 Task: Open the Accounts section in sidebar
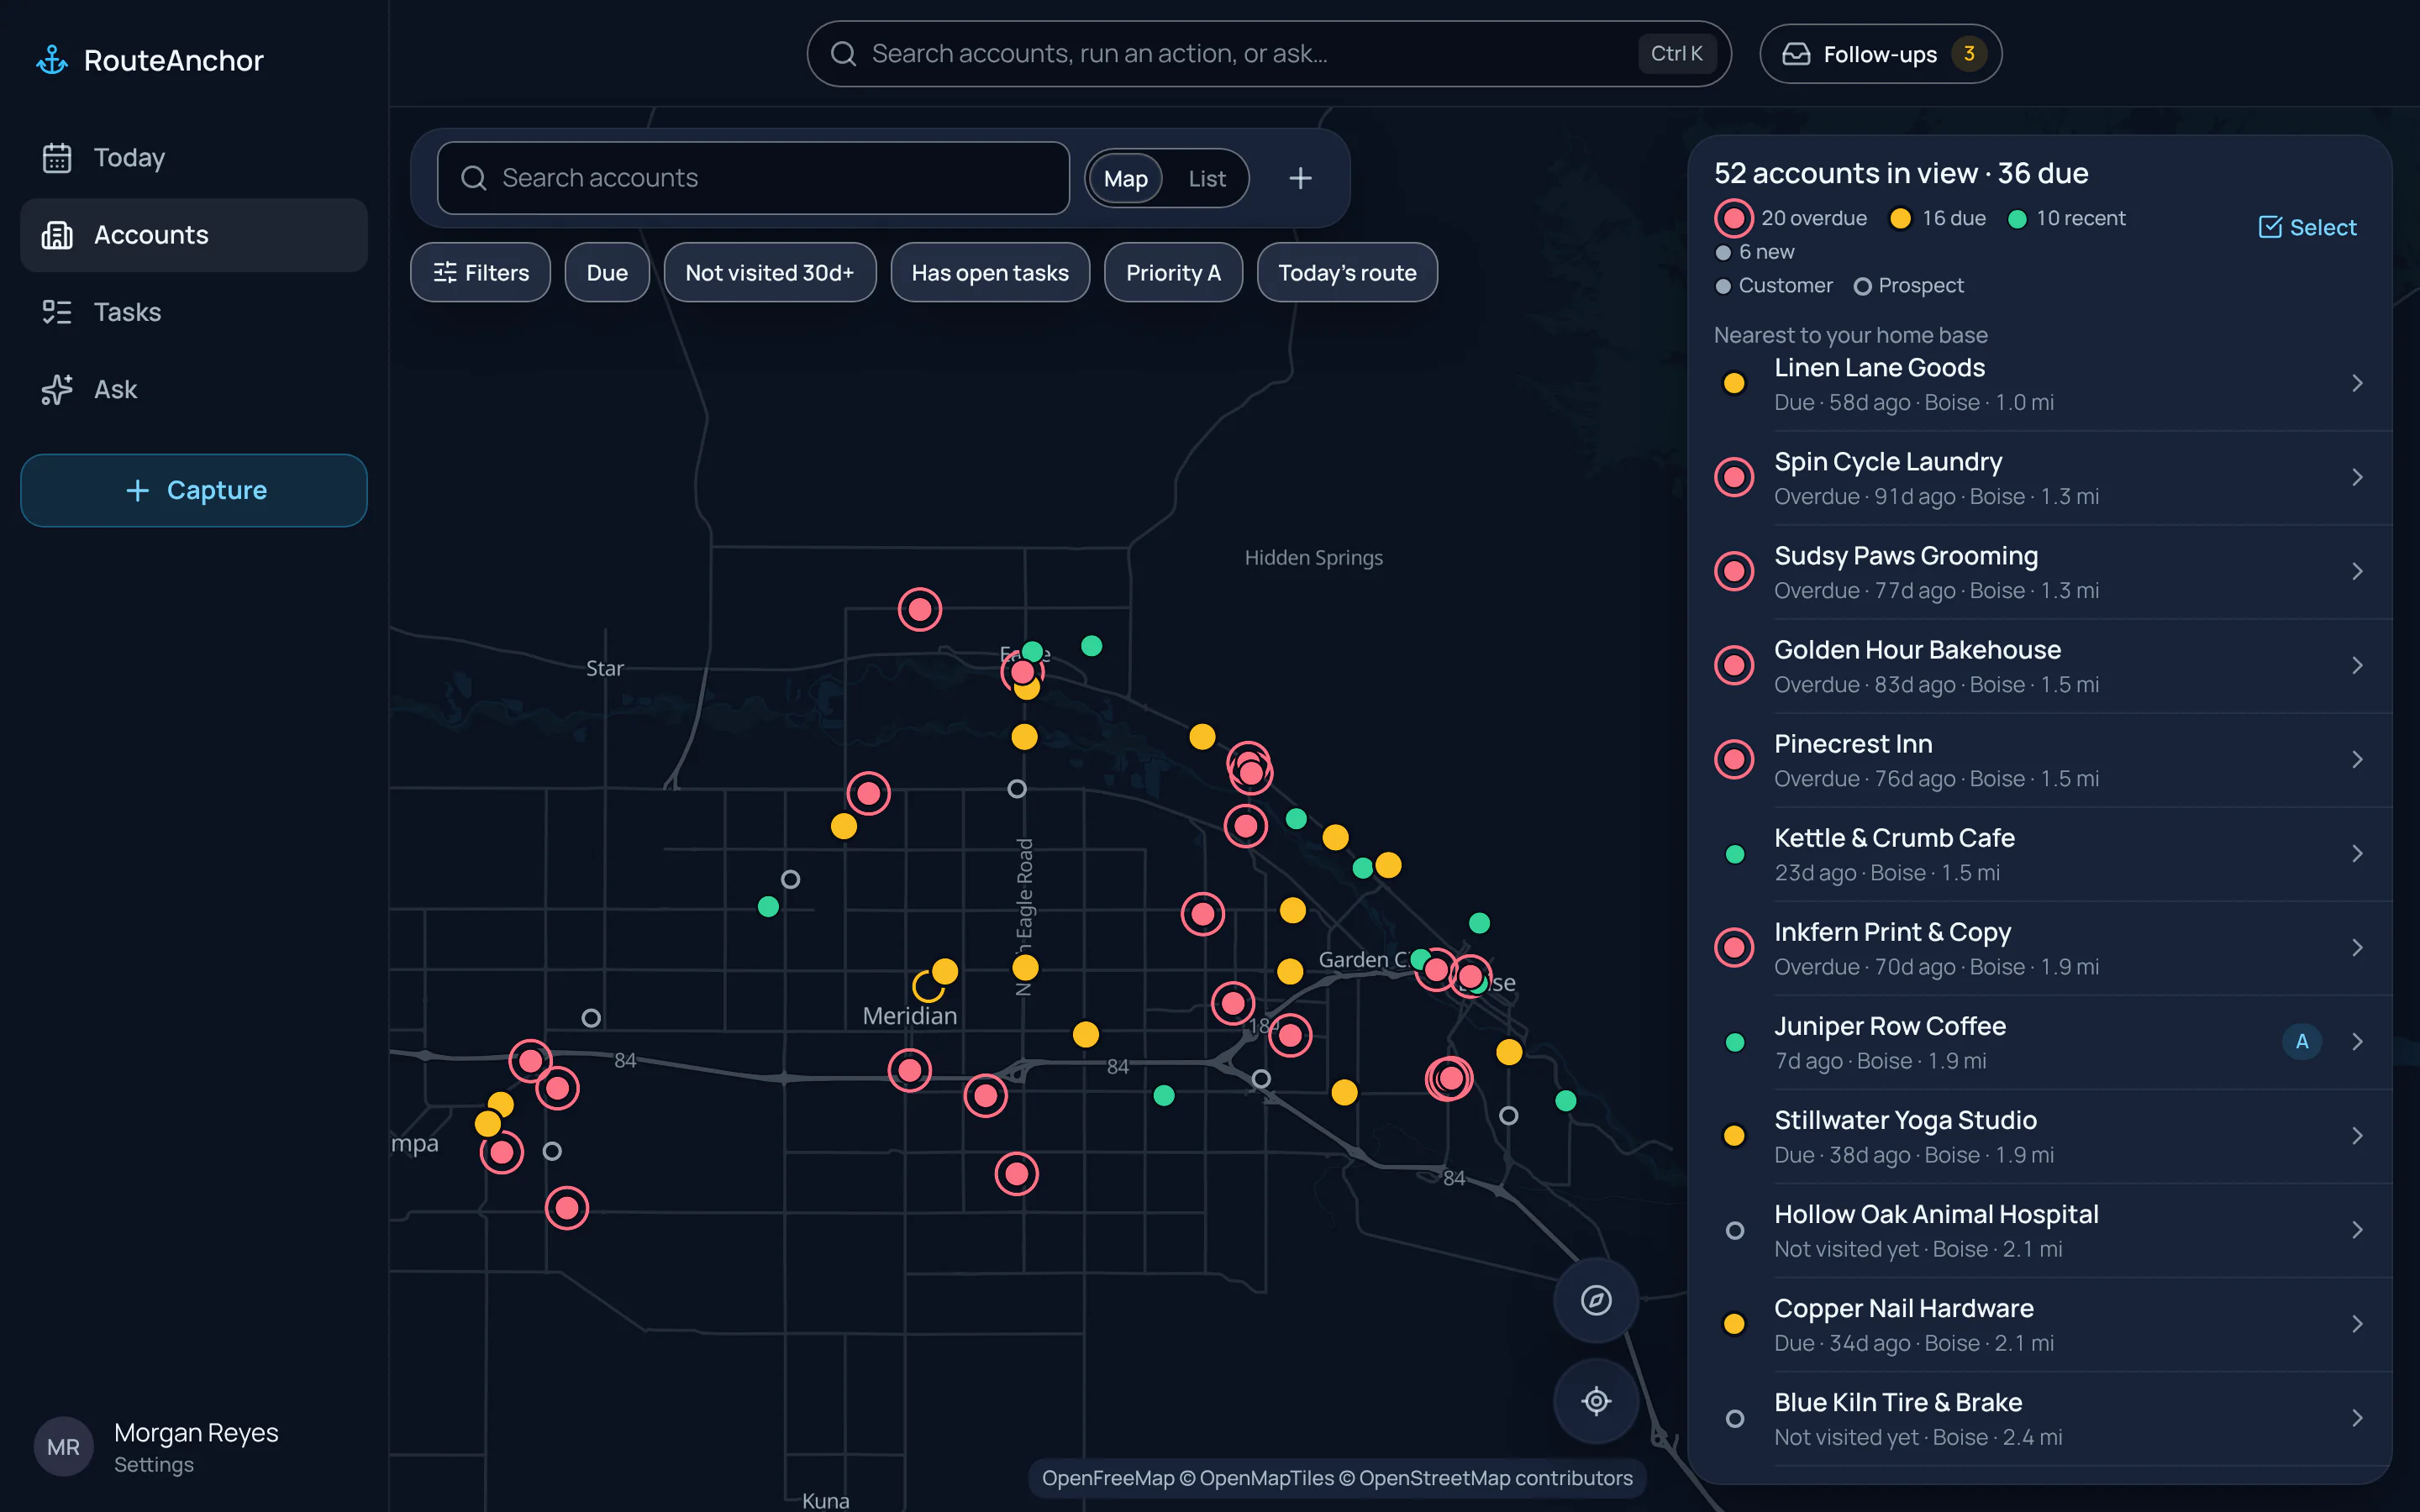(194, 235)
